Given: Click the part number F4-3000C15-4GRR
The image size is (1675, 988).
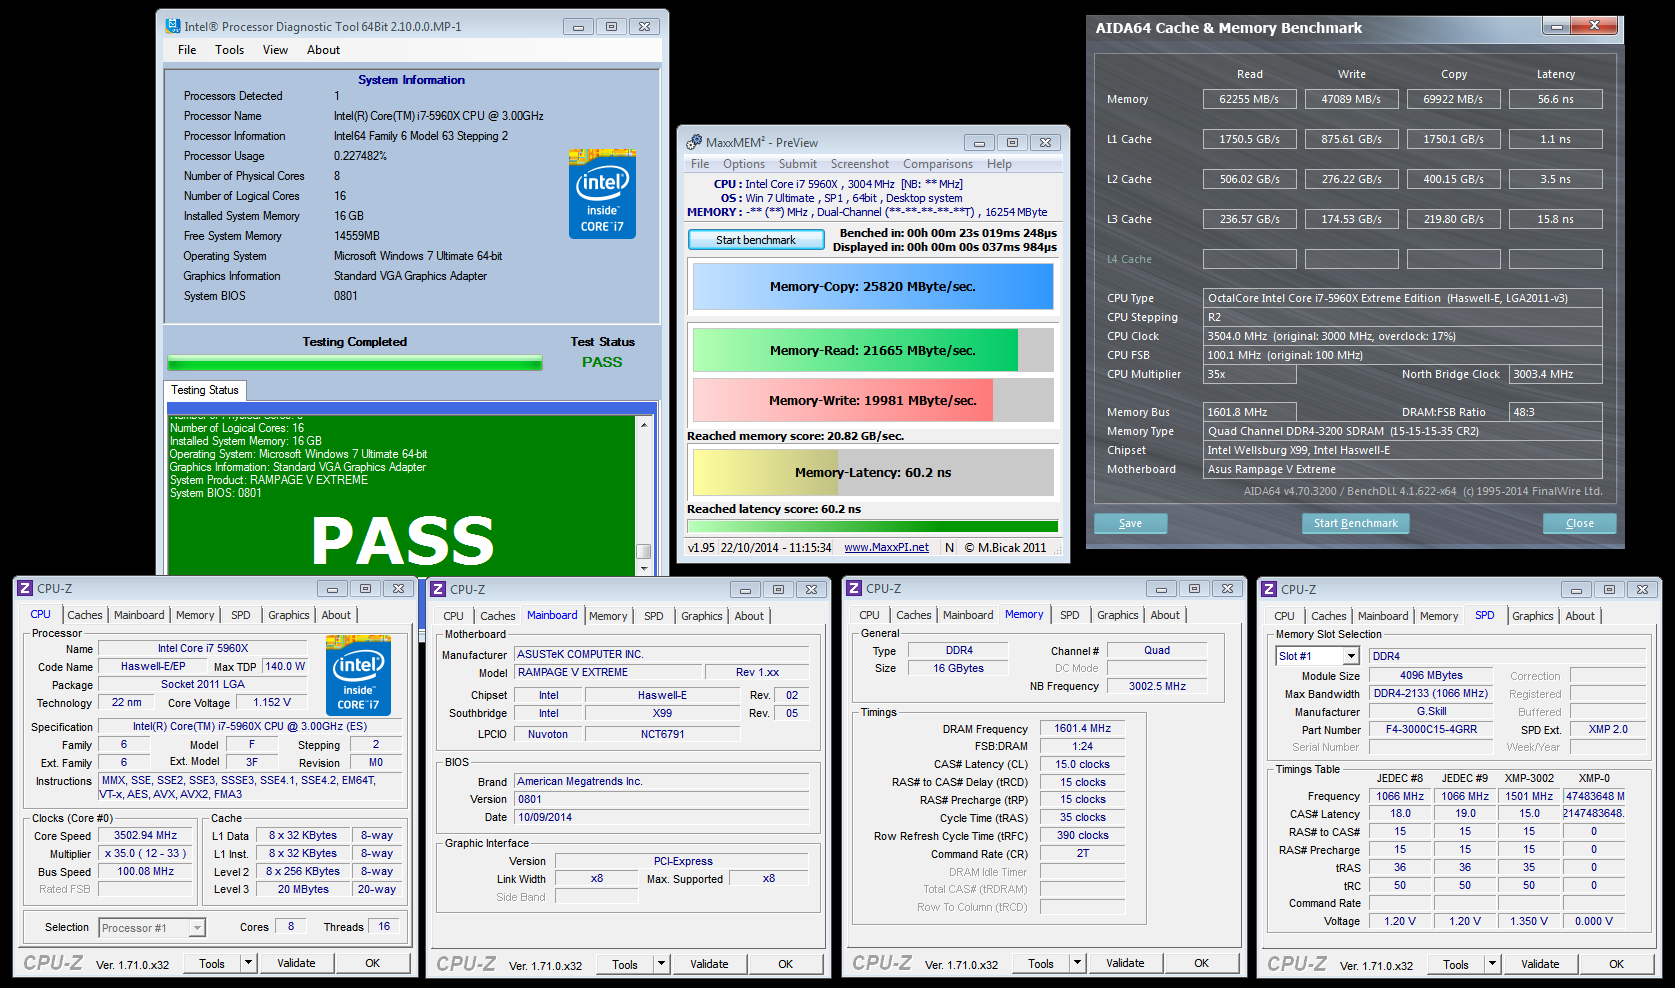Looking at the screenshot, I should pyautogui.click(x=1431, y=729).
